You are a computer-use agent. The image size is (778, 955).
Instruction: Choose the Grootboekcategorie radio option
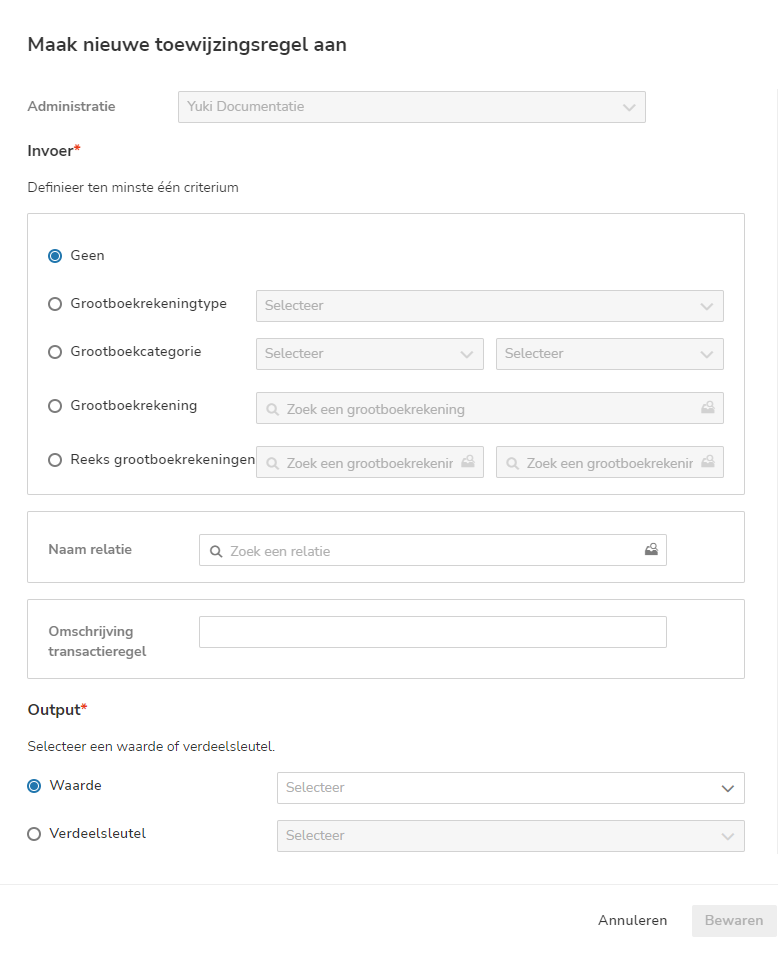55,352
